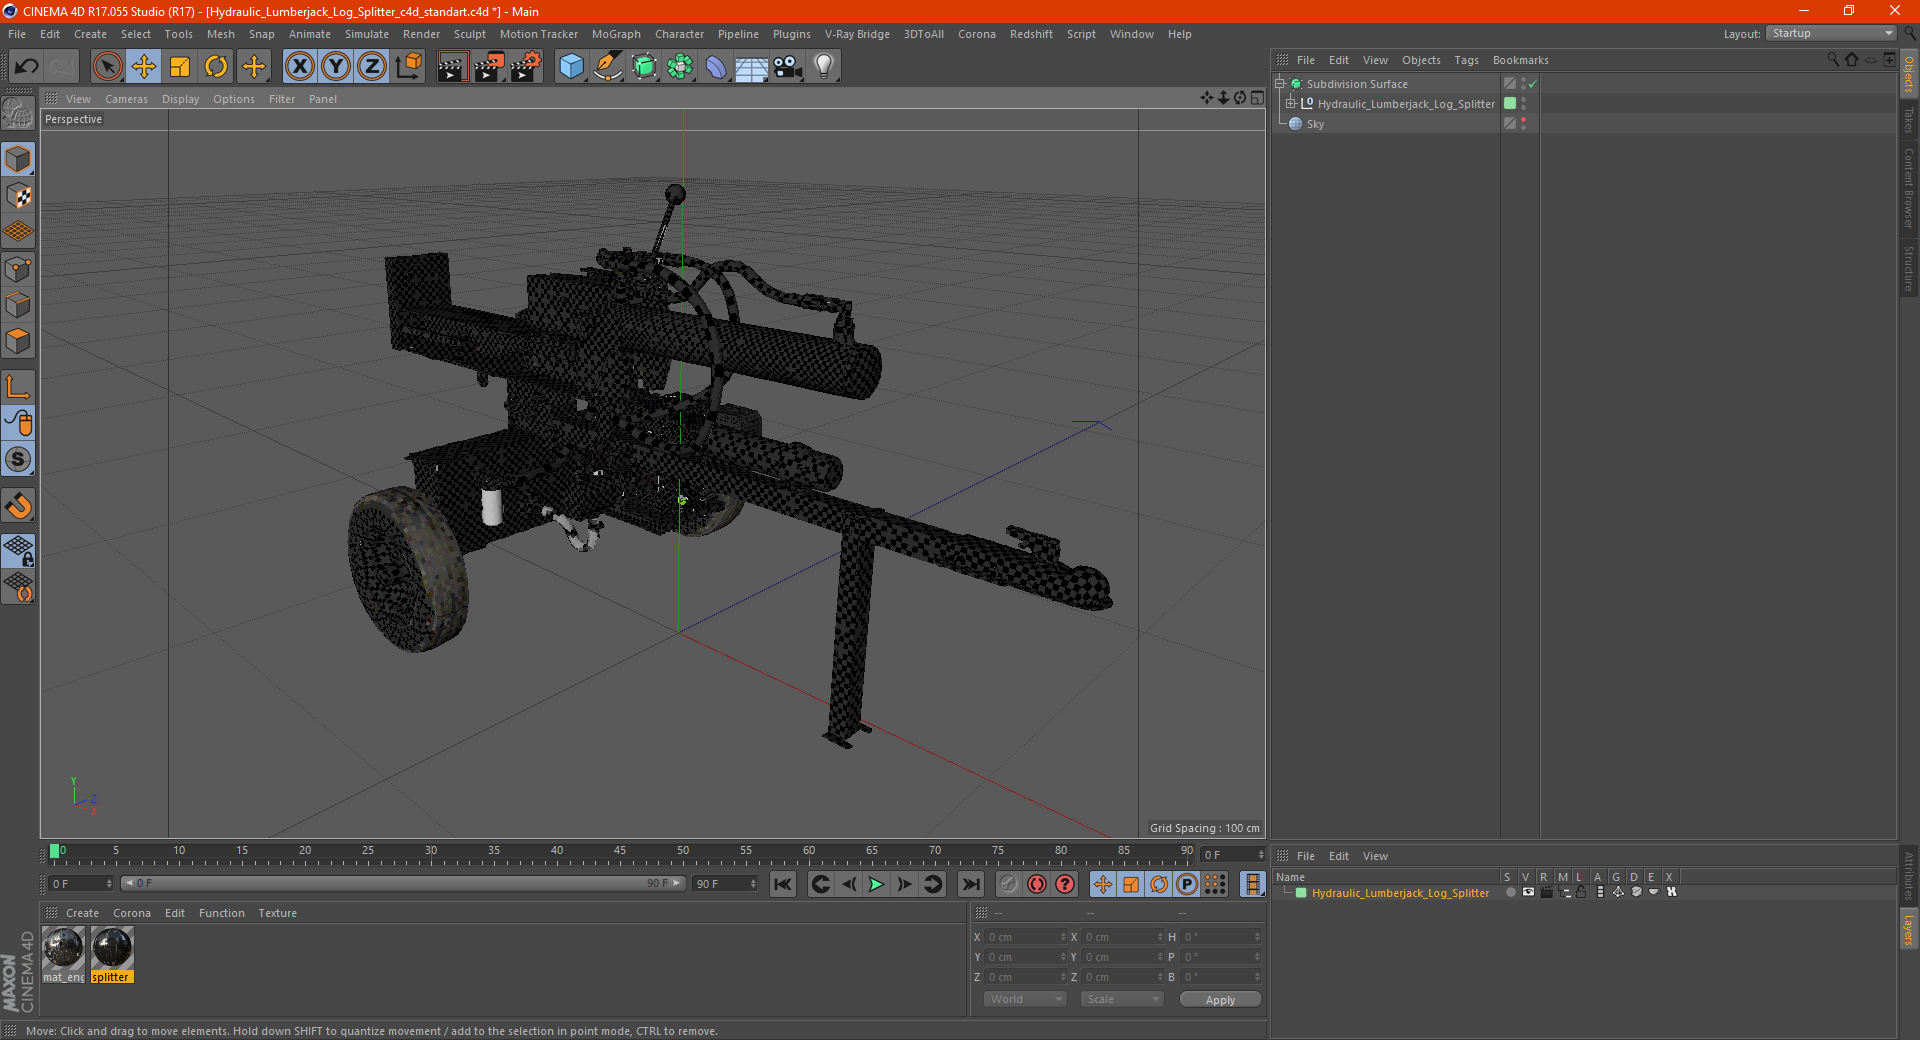The image size is (1920, 1040).
Task: Enable Axis mode tool
Action: coord(18,387)
